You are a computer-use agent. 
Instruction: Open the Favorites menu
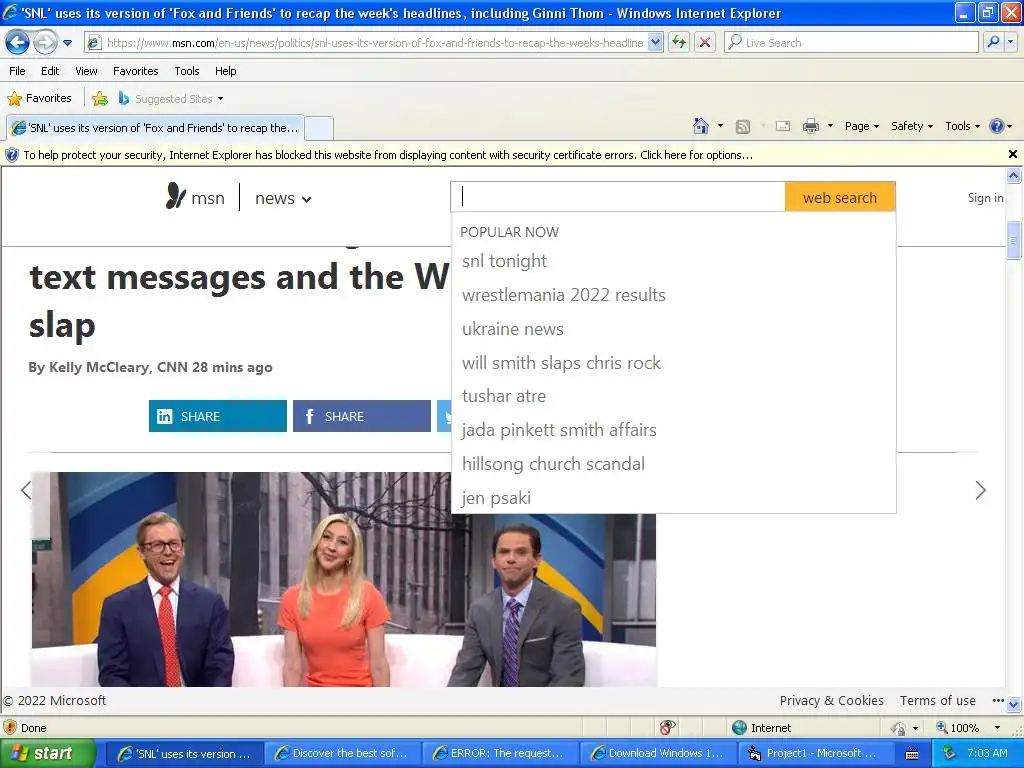click(135, 71)
